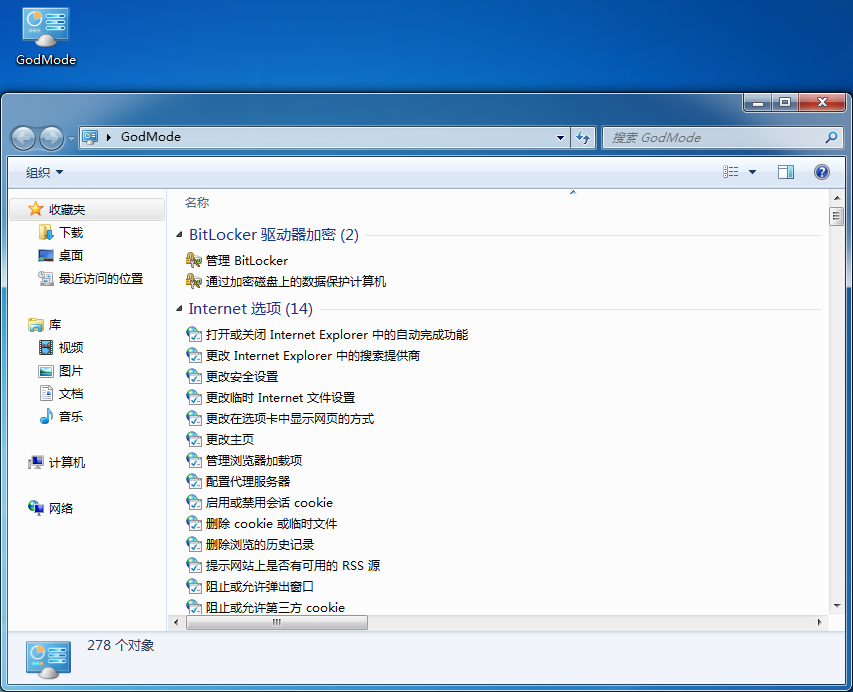Click the icon next to 管理 BitLocker
853x692 pixels.
(x=194, y=260)
